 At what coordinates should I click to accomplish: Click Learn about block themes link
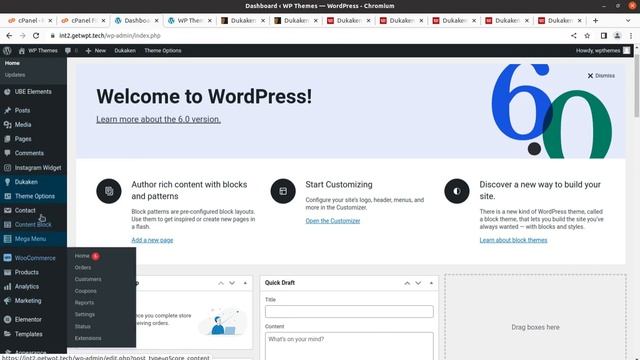pyautogui.click(x=513, y=240)
